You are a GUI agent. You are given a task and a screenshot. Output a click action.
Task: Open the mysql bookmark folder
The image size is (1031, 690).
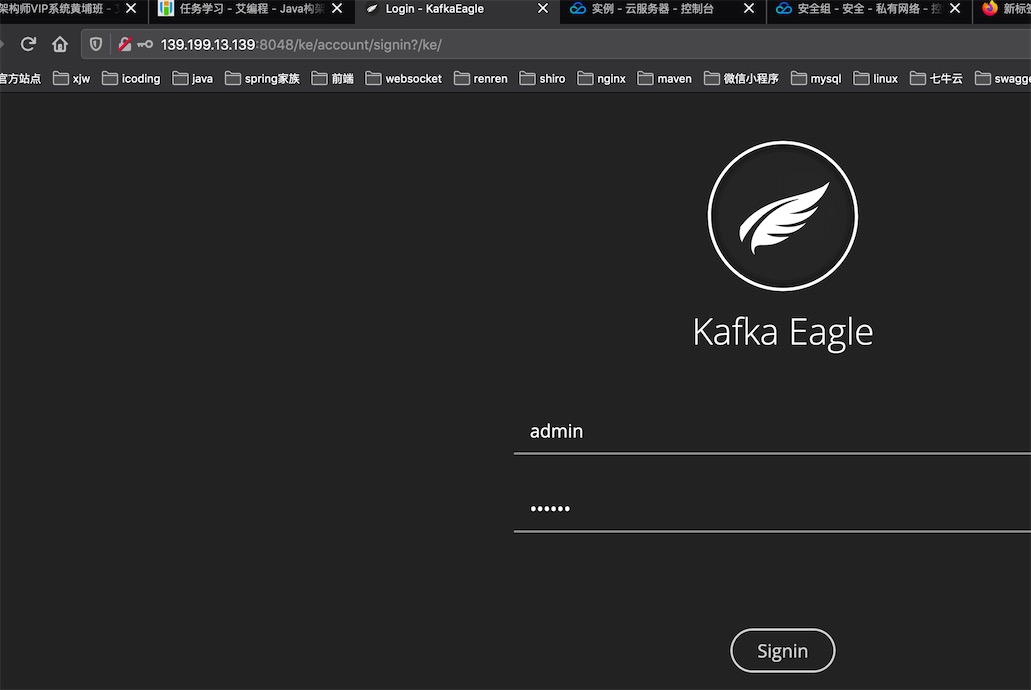coord(815,78)
